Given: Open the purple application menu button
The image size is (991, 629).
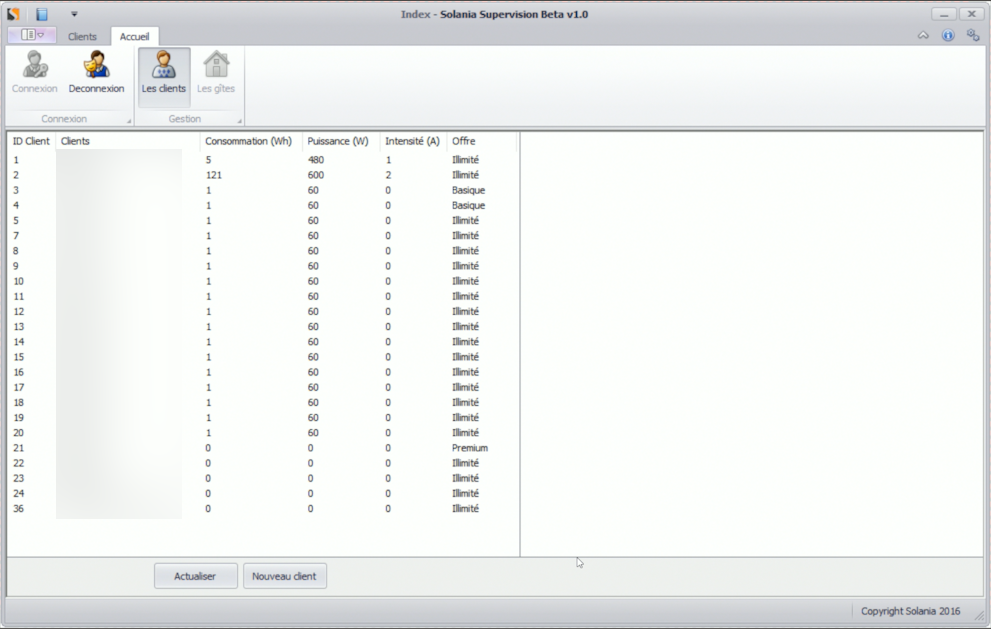Looking at the screenshot, I should 32,35.
